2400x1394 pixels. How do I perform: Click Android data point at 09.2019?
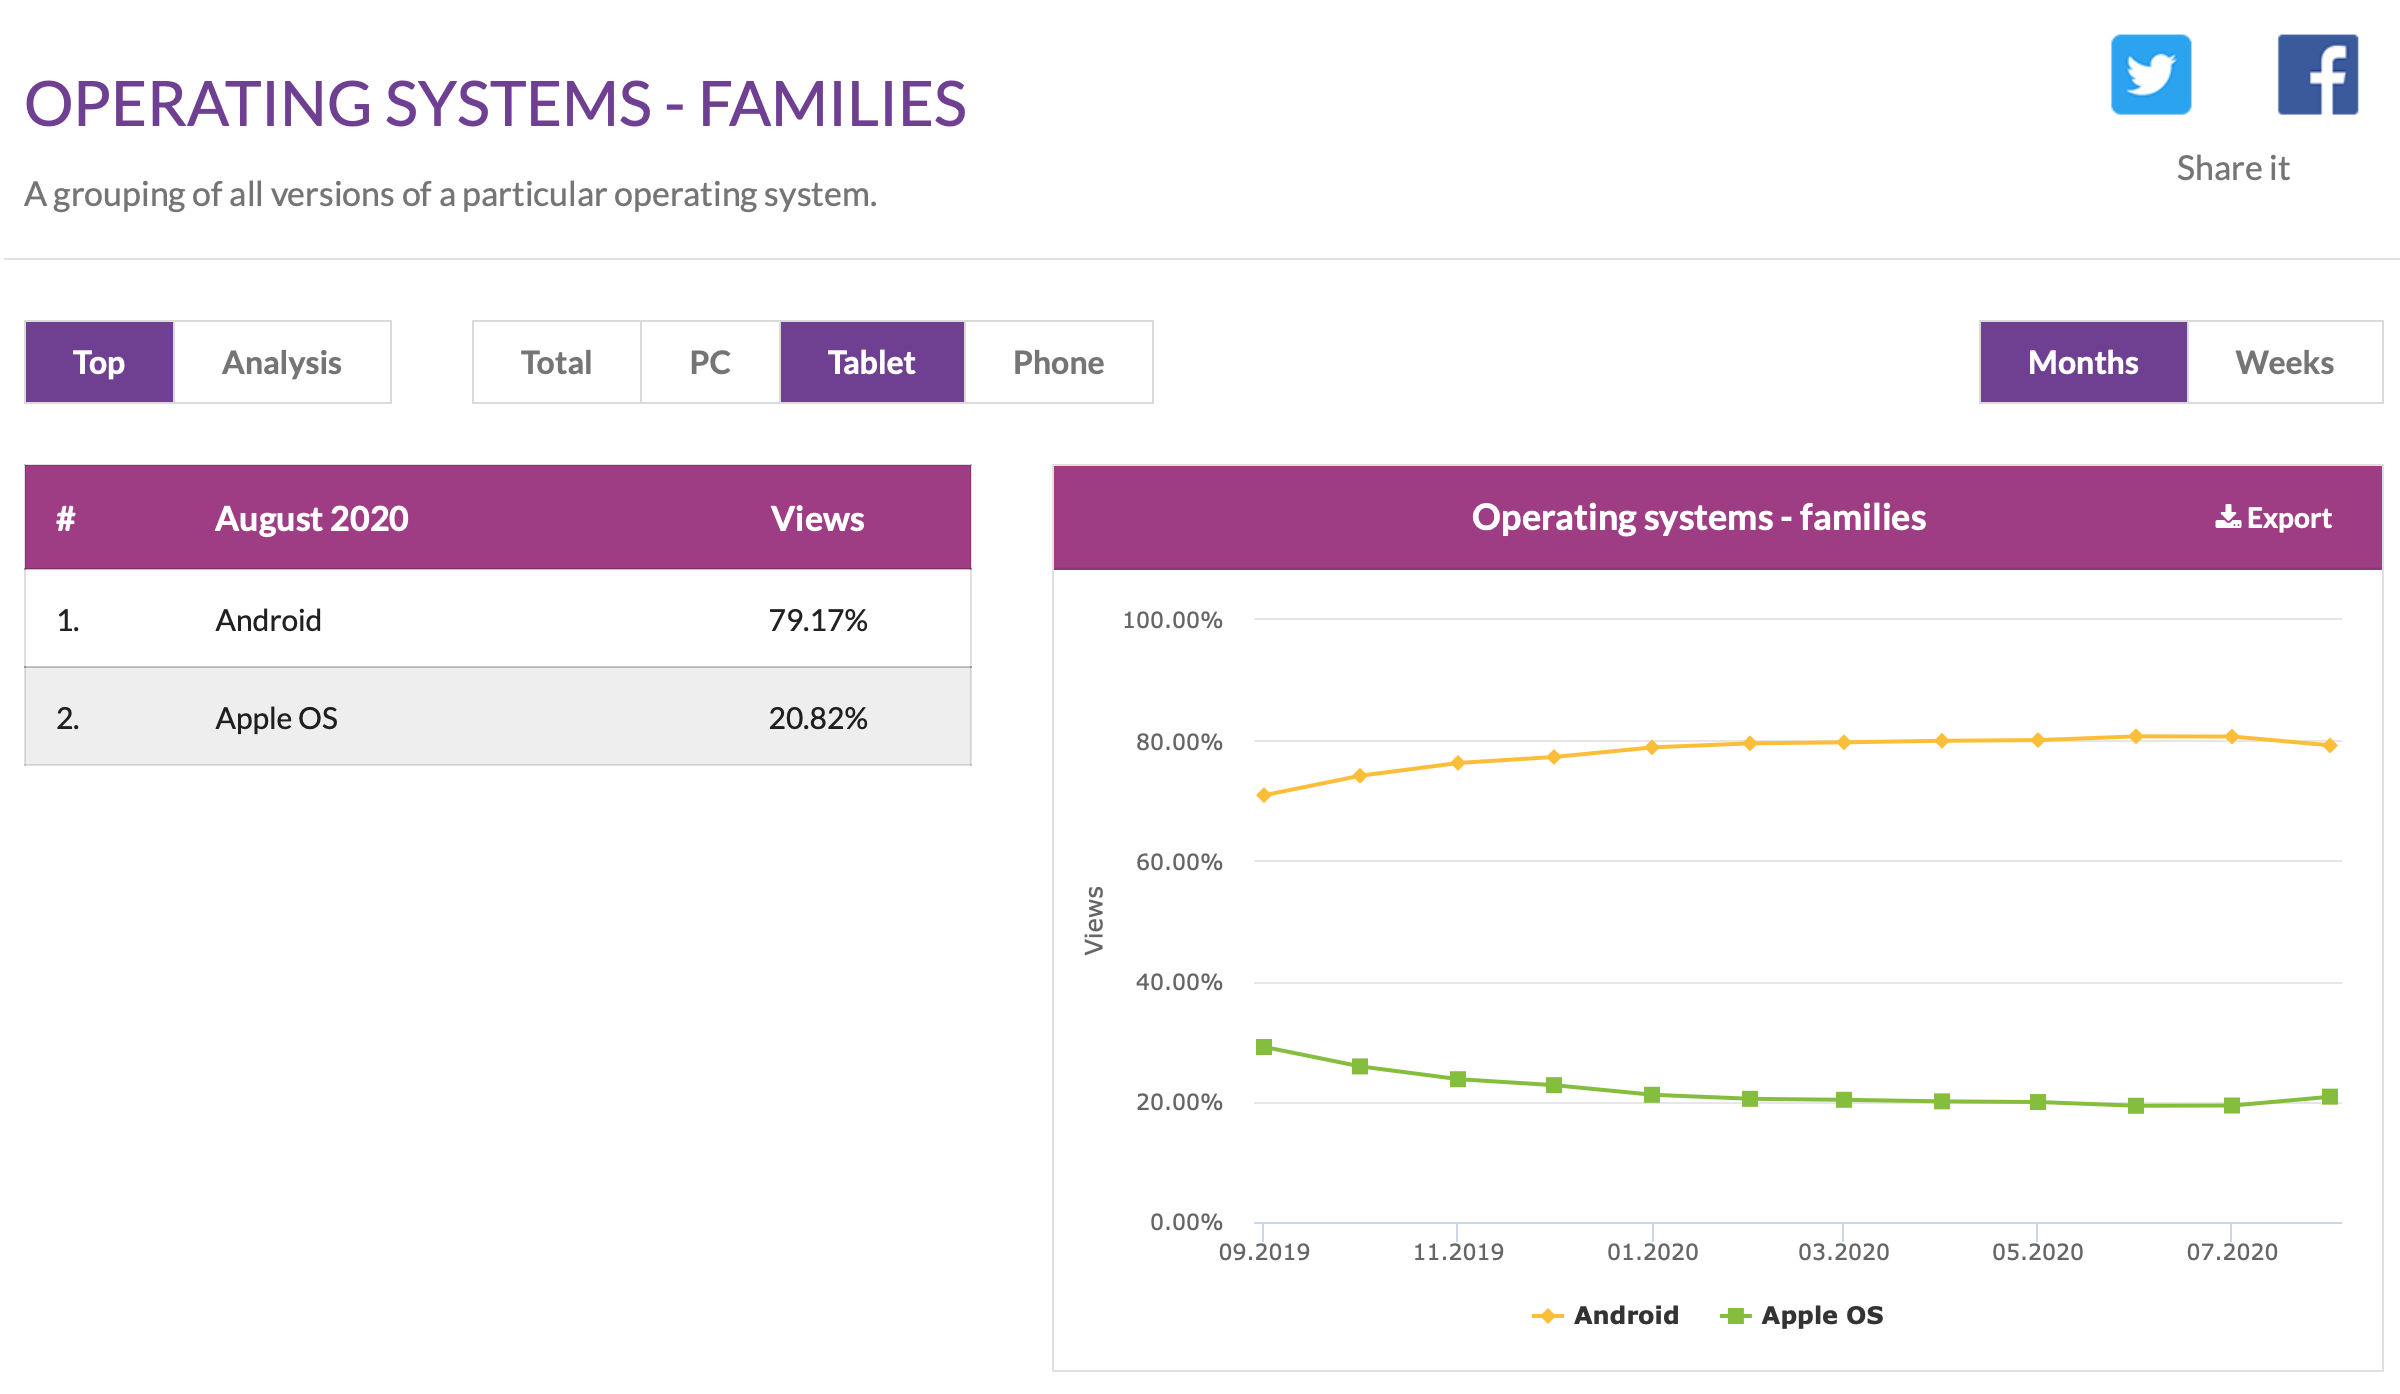coord(1264,795)
